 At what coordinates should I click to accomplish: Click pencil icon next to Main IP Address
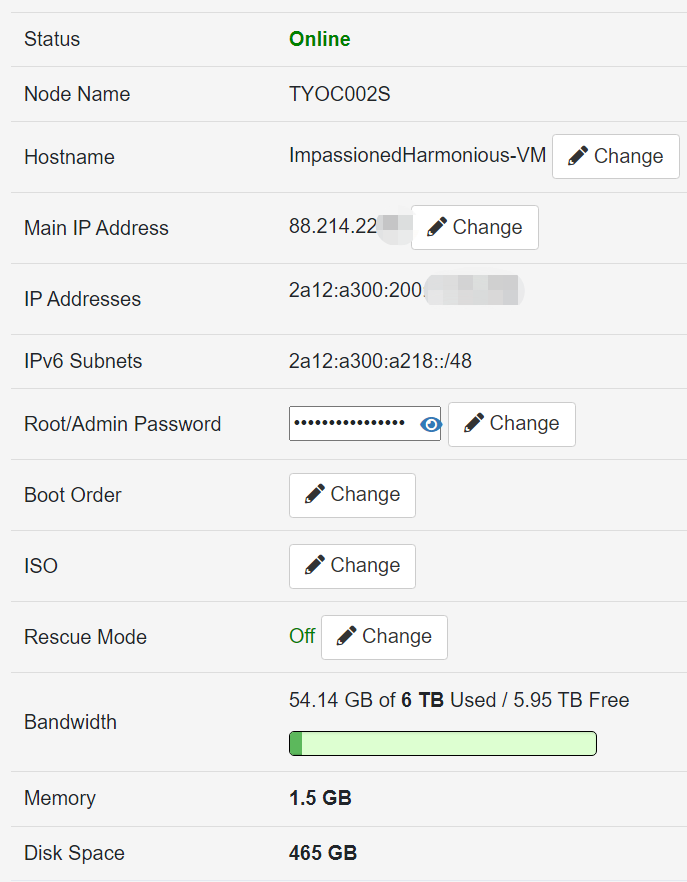[x=436, y=228]
